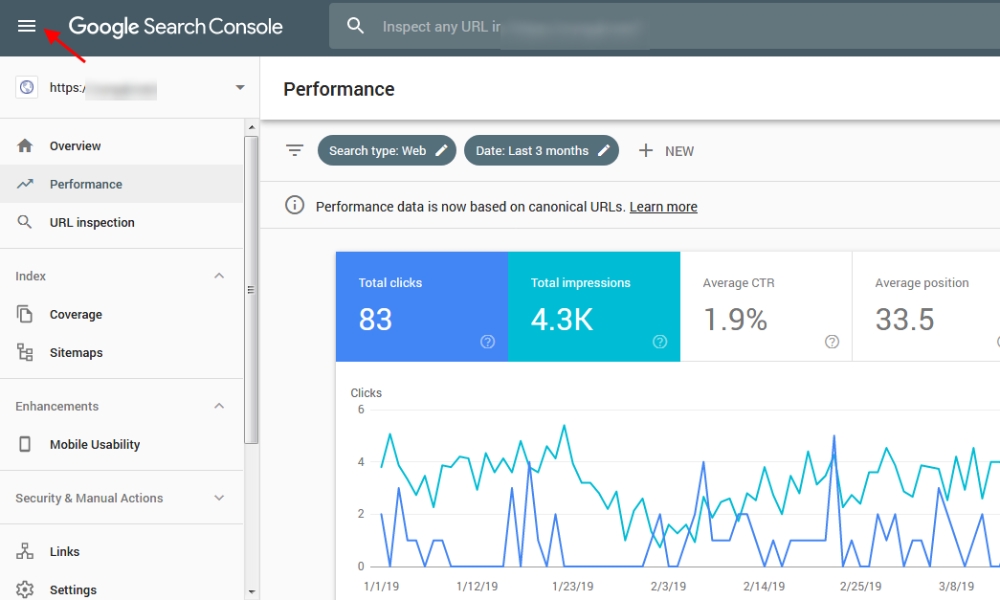Click help icon on Total impressions card
Screen dimensions: 1000x600
pyautogui.click(x=660, y=342)
